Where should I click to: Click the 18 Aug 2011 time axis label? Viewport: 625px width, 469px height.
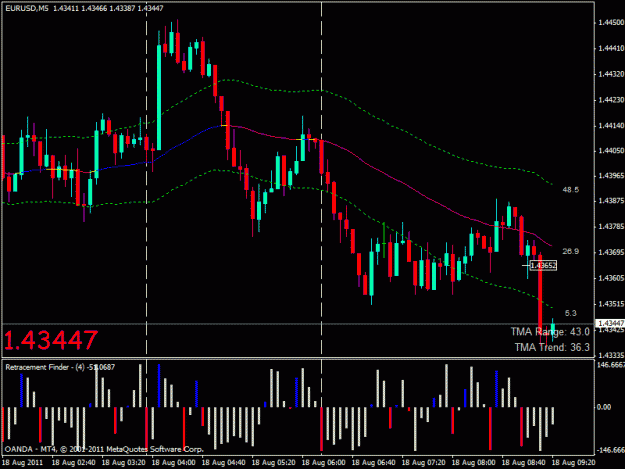tap(22, 462)
